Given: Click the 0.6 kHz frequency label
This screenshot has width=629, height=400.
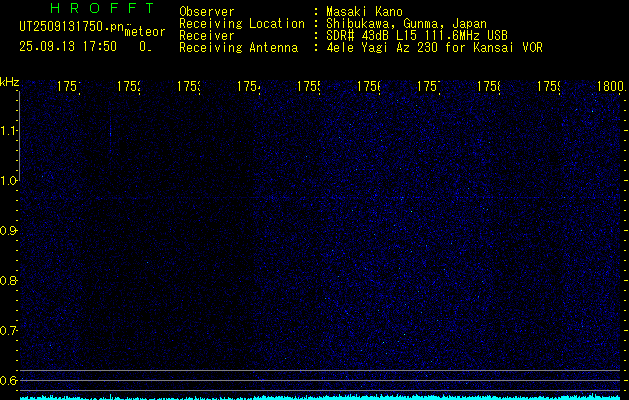Looking at the screenshot, I should (x=9, y=380).
